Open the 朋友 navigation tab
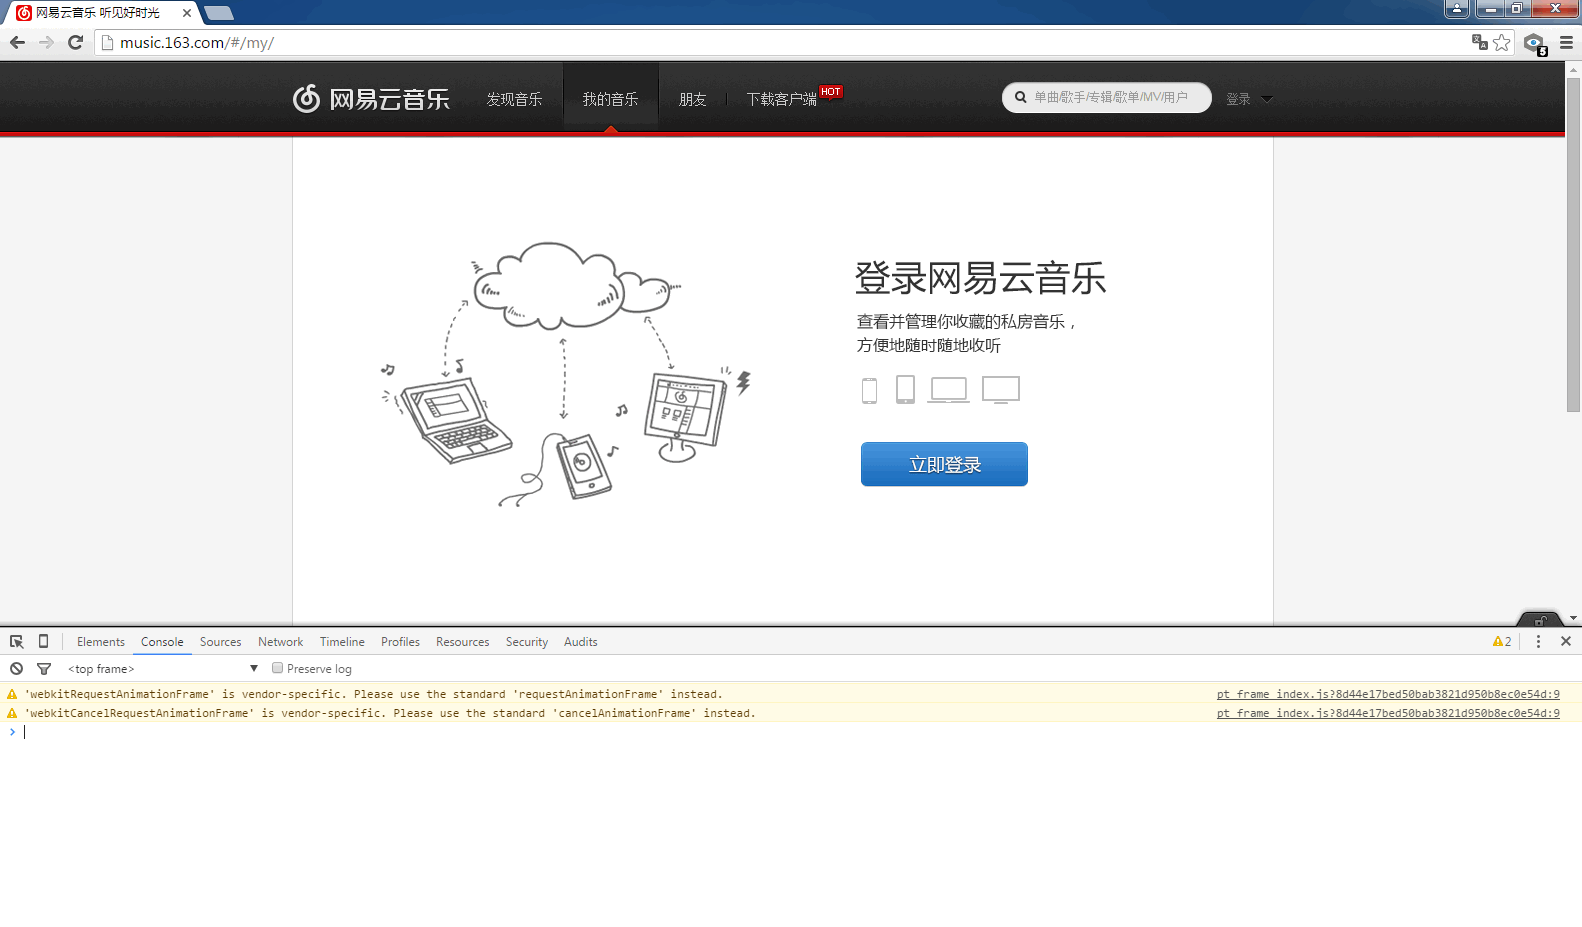1582x927 pixels. 692,99
